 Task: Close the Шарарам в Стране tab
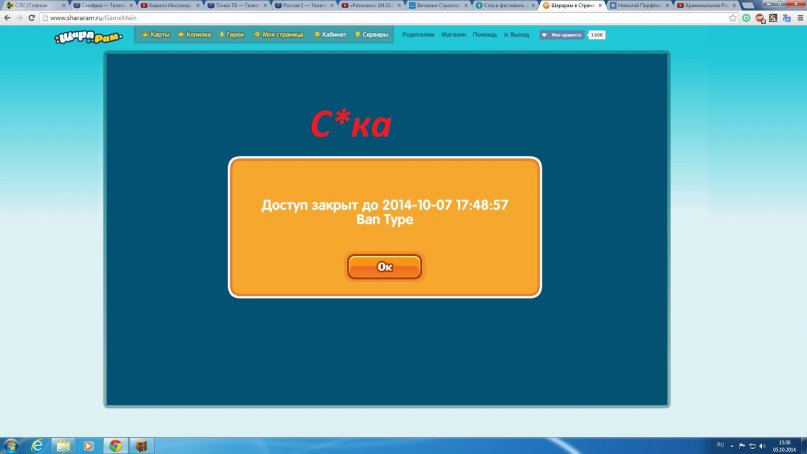tap(600, 5)
